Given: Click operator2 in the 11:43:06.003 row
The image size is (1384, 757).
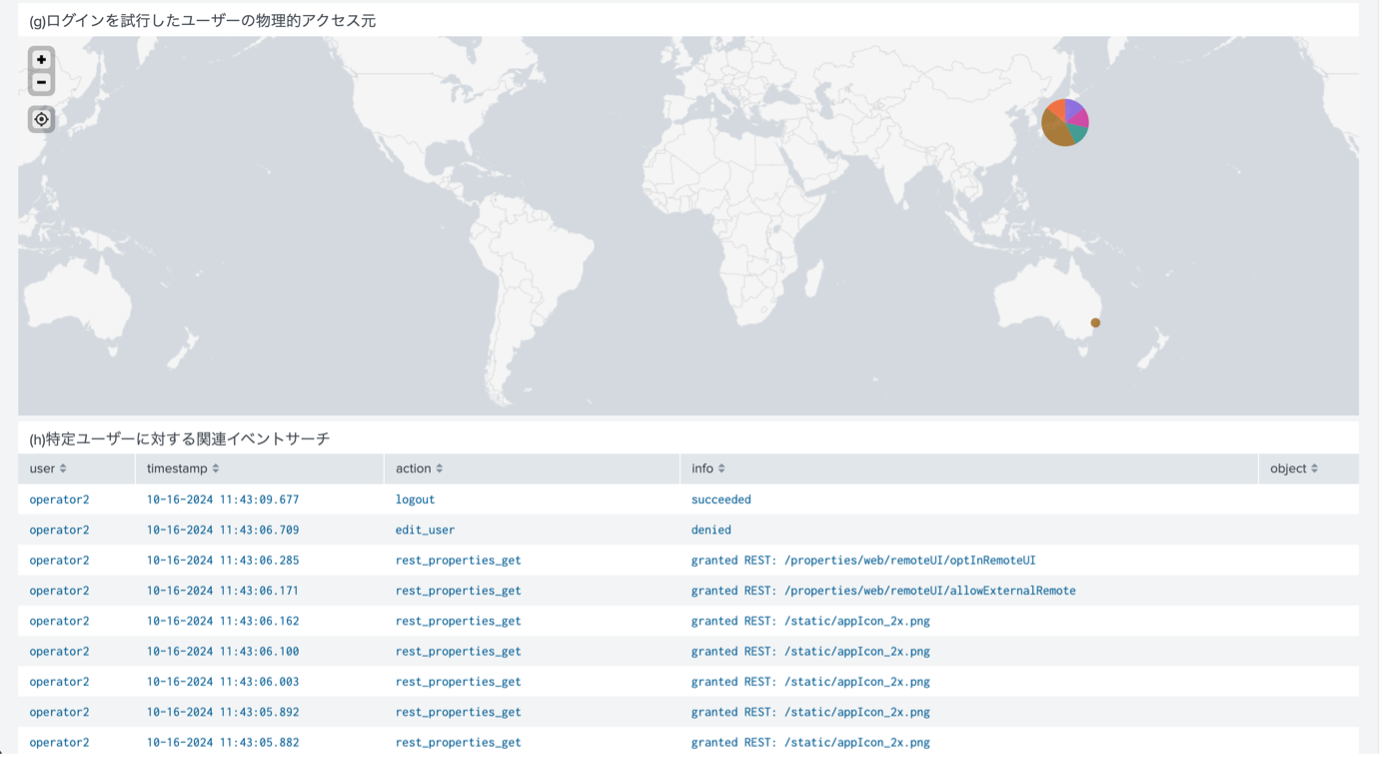Looking at the screenshot, I should (59, 682).
